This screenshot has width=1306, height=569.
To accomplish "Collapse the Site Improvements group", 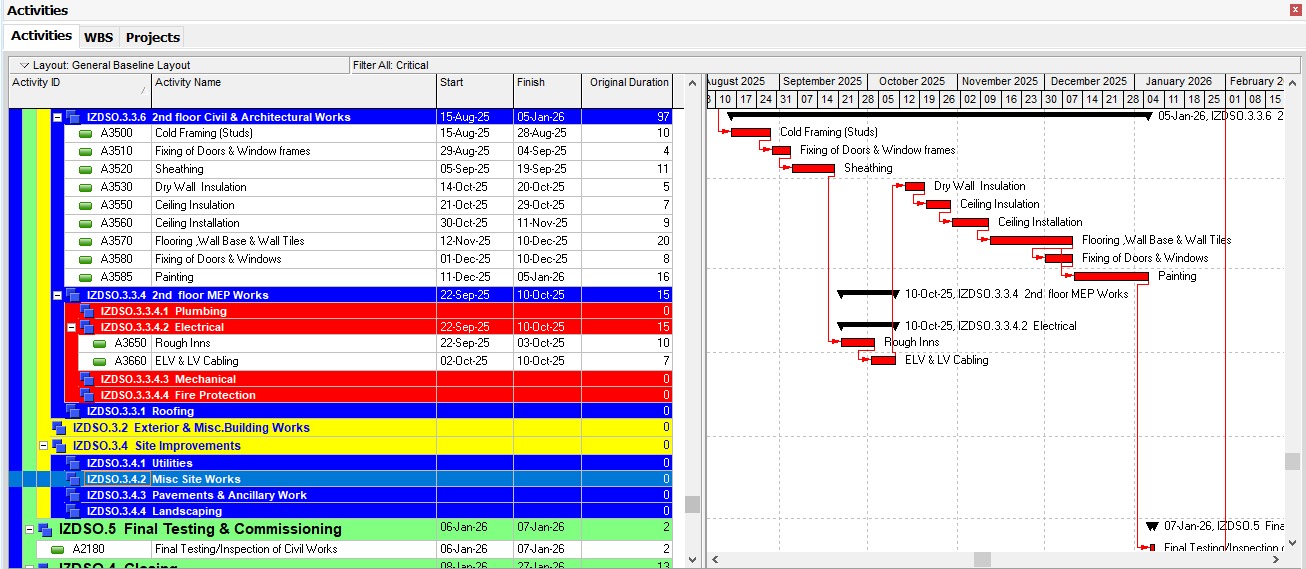I will 43,446.
